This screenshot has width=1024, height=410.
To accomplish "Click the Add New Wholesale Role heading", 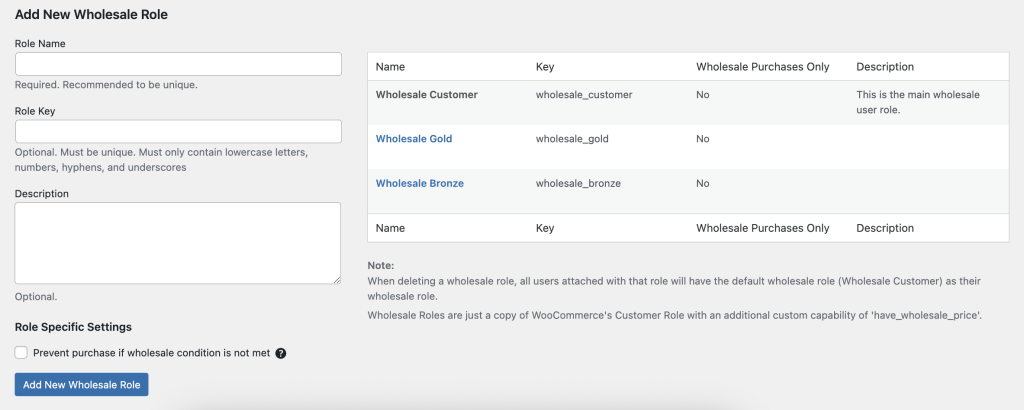I will [91, 14].
